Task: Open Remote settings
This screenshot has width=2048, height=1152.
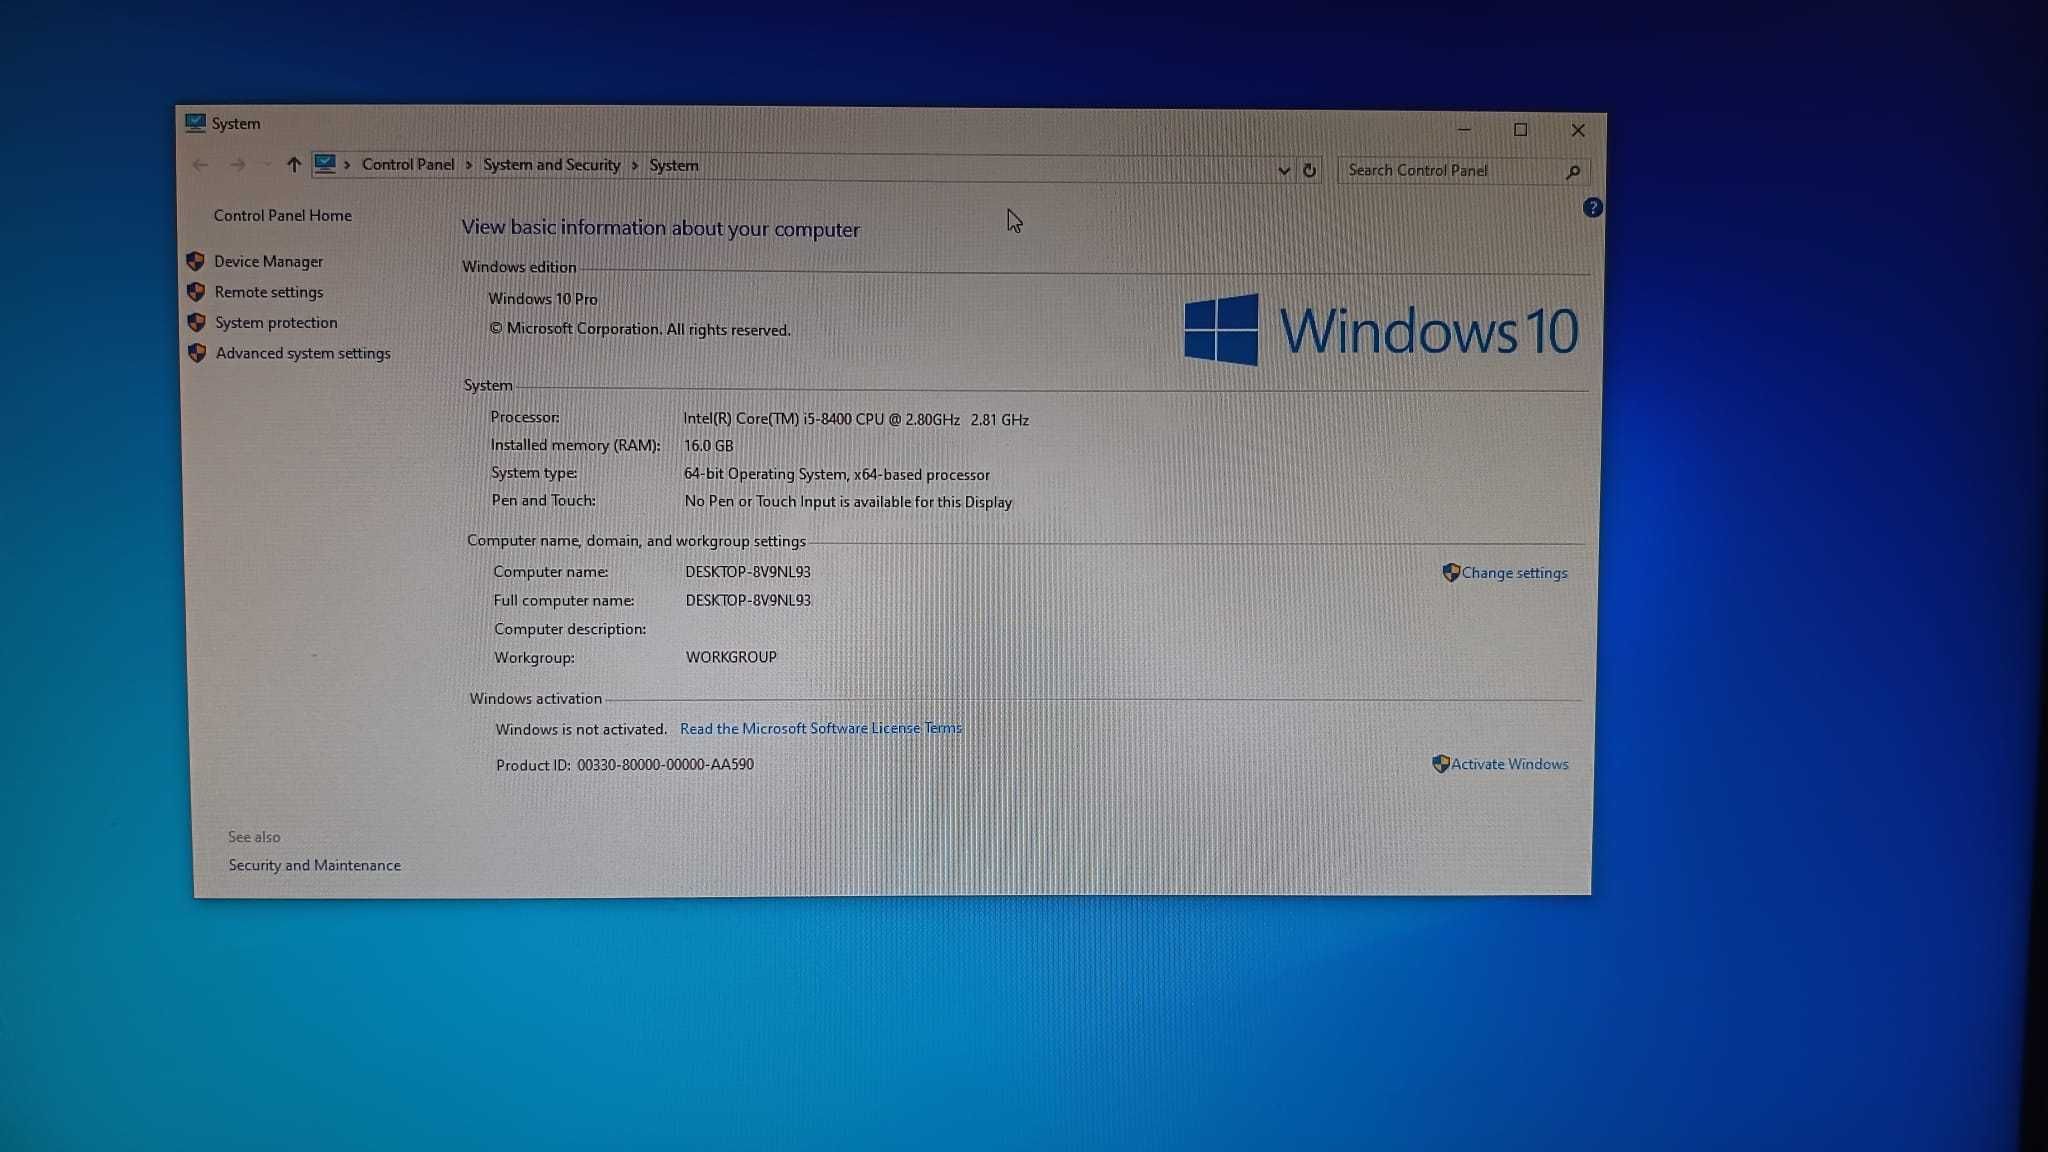Action: click(x=269, y=291)
